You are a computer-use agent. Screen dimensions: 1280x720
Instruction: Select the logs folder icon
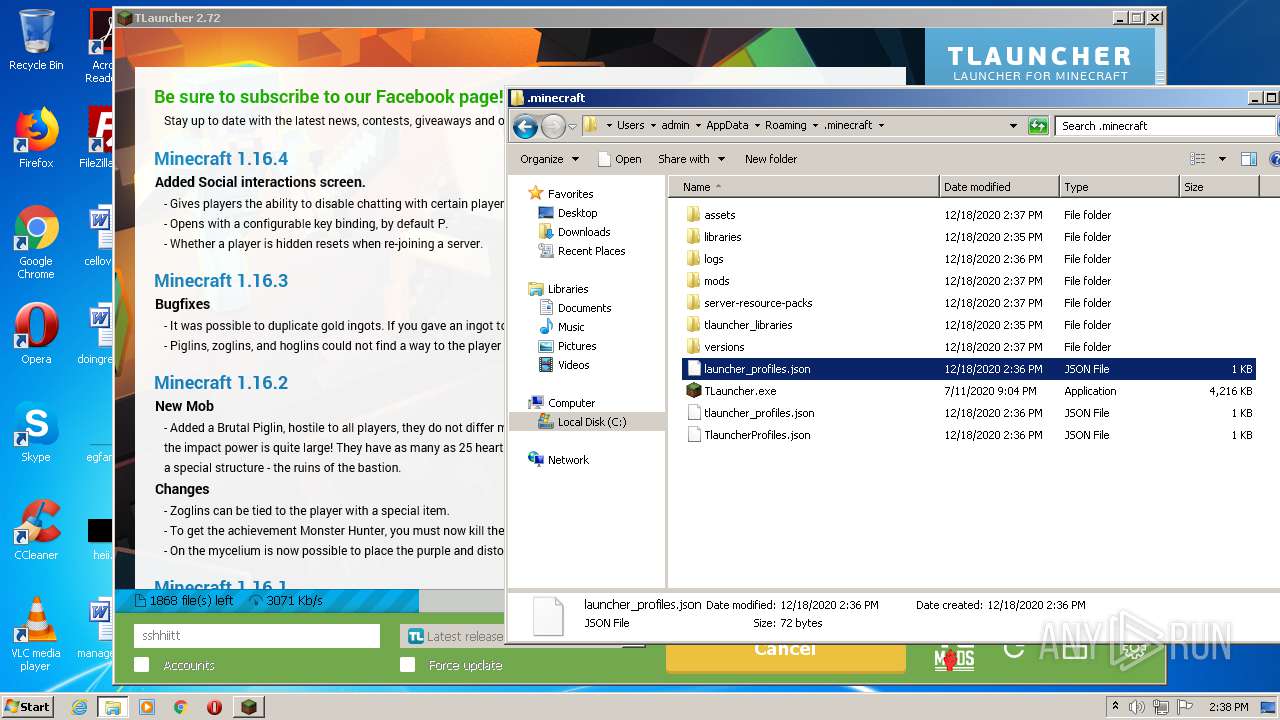pyautogui.click(x=693, y=259)
